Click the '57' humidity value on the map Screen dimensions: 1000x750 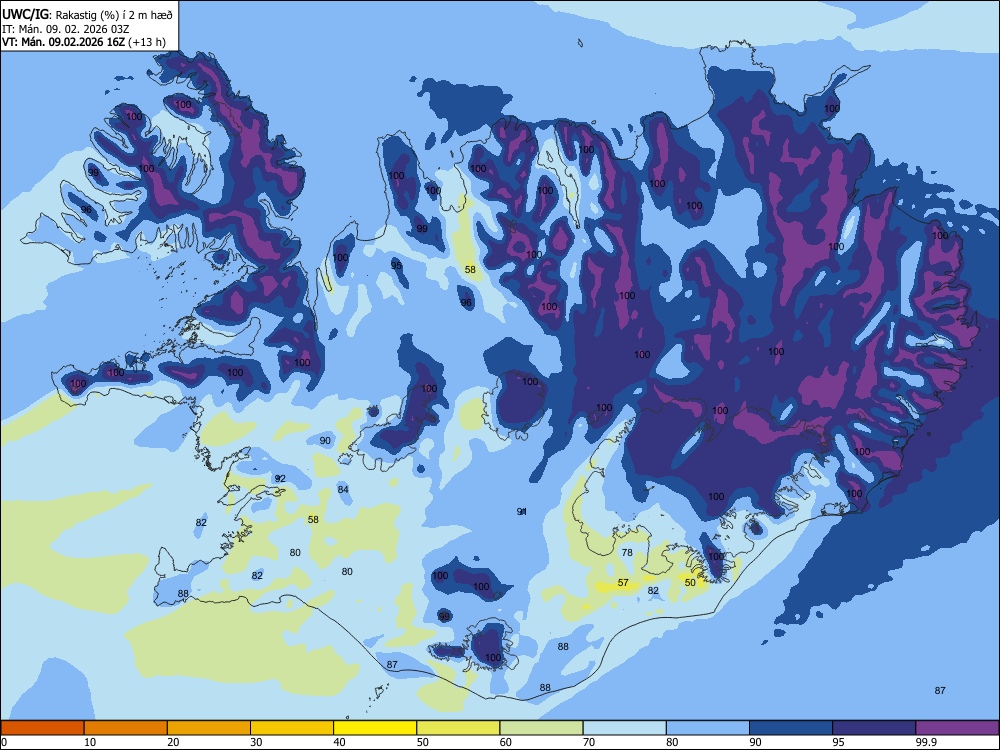coord(623,583)
